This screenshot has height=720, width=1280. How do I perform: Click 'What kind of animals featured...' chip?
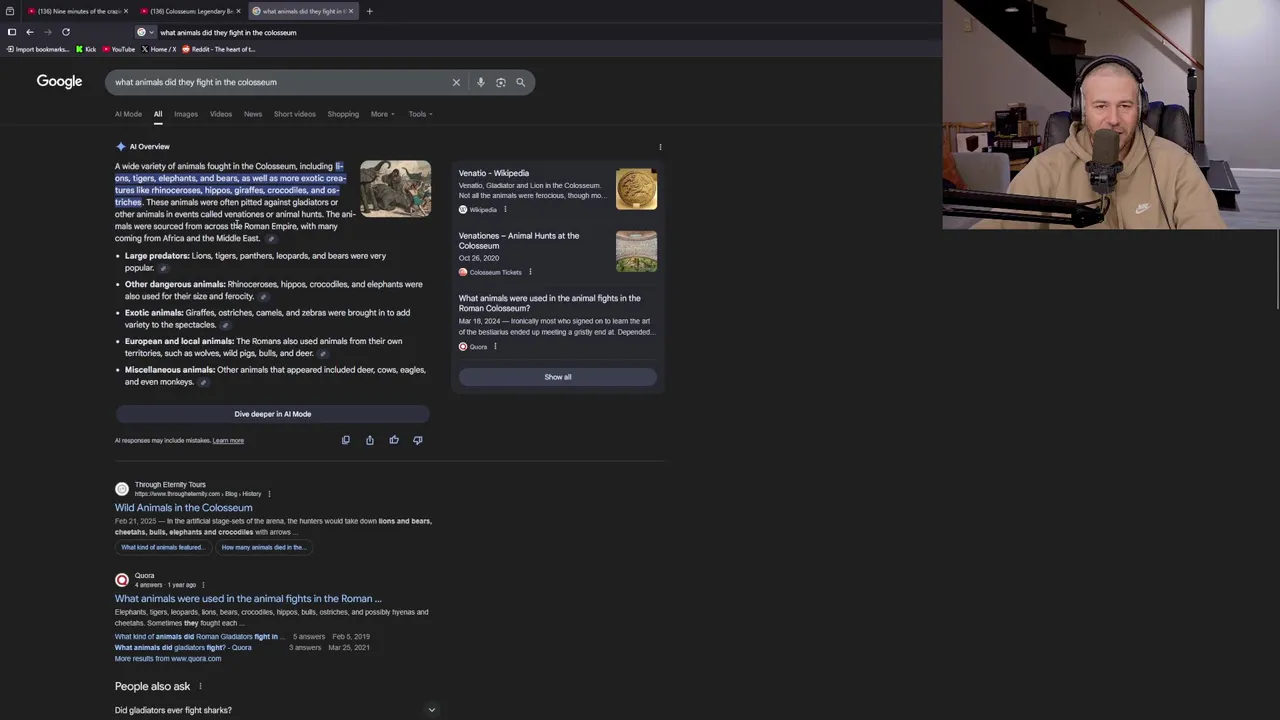coord(162,548)
